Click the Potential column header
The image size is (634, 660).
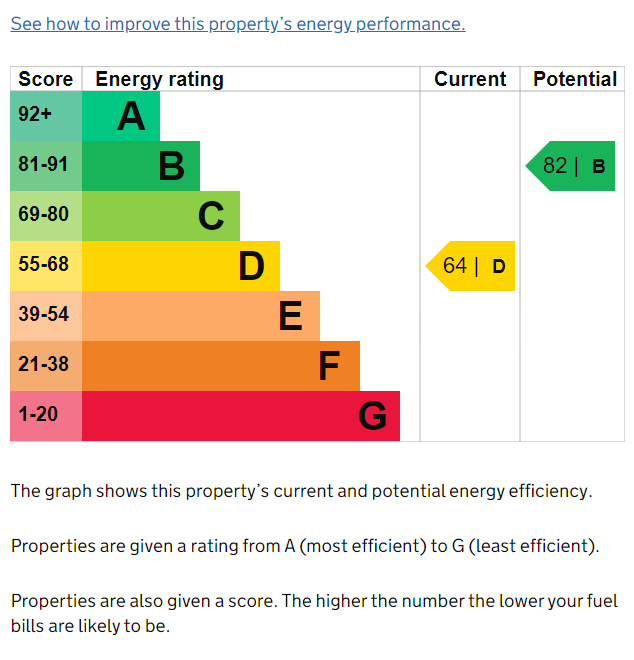tap(575, 79)
